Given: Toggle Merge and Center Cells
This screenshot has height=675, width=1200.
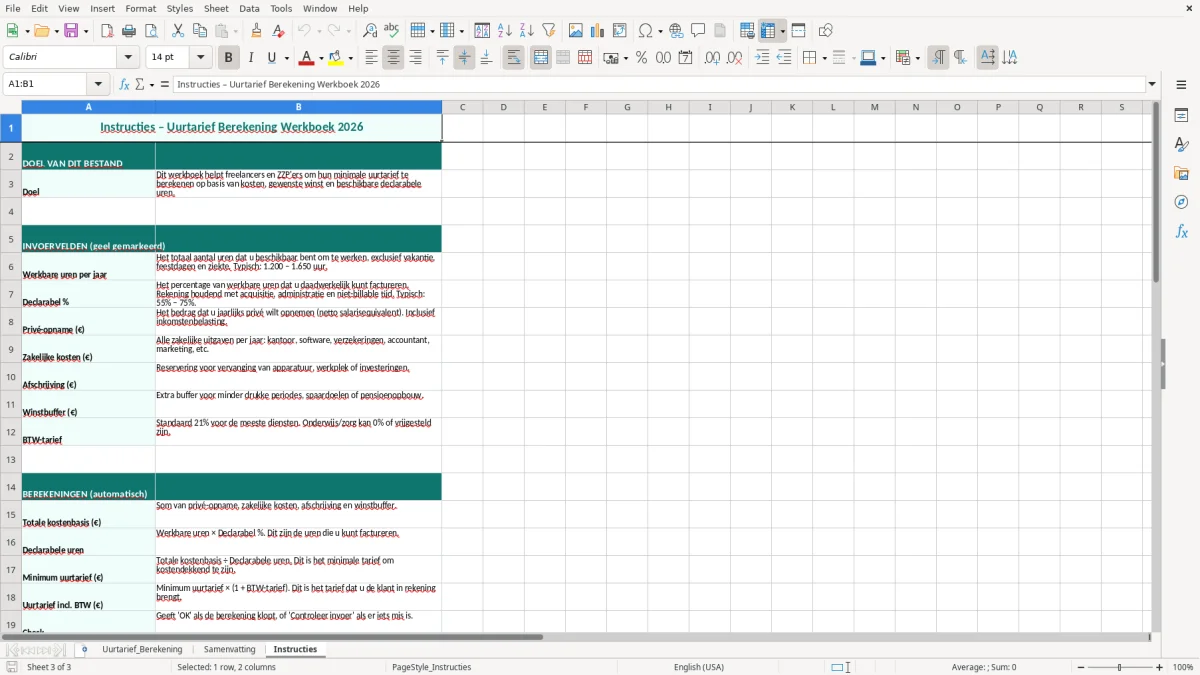Looking at the screenshot, I should click(x=540, y=58).
